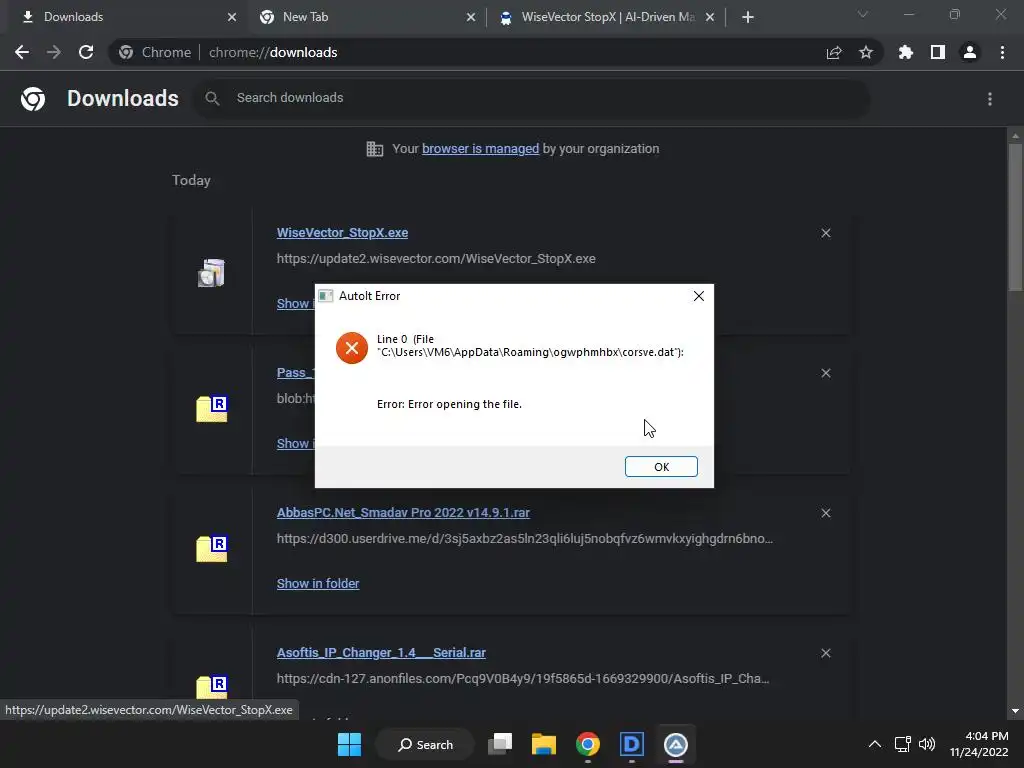Click the Asoftis_IP_Changer rar file icon
Viewport: 1024px width, 768px height.
click(x=212, y=687)
